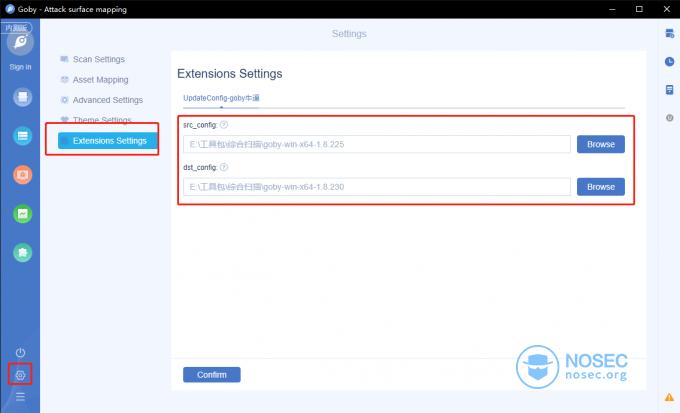Viewport: 680px width, 413px height.
Task: Click the src_config label
Action: click(200, 125)
